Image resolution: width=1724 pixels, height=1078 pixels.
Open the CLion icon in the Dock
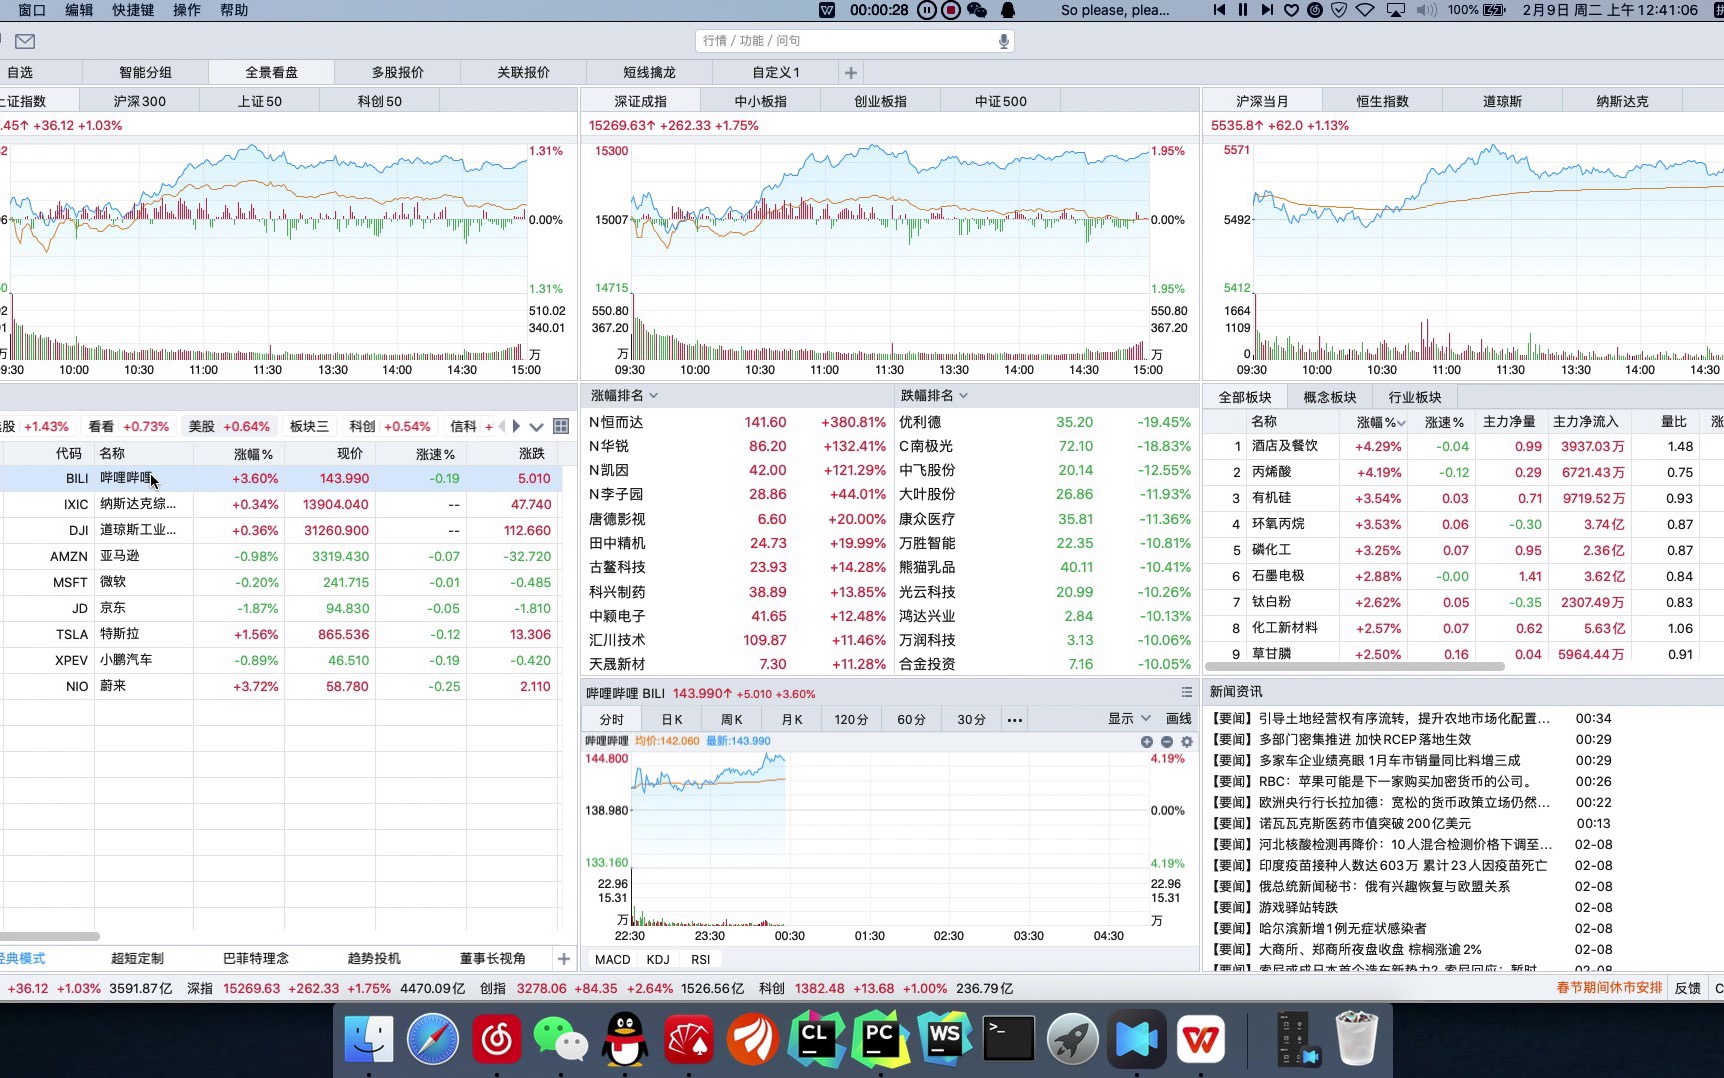(x=817, y=1040)
